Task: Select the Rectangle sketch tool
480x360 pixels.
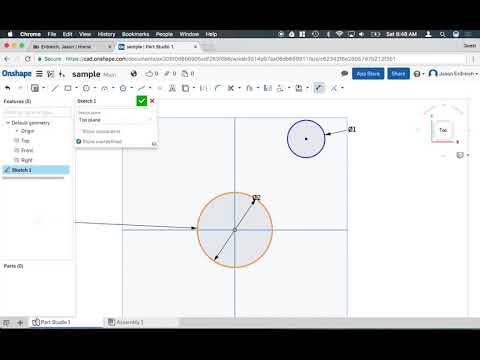Action: 68,88
